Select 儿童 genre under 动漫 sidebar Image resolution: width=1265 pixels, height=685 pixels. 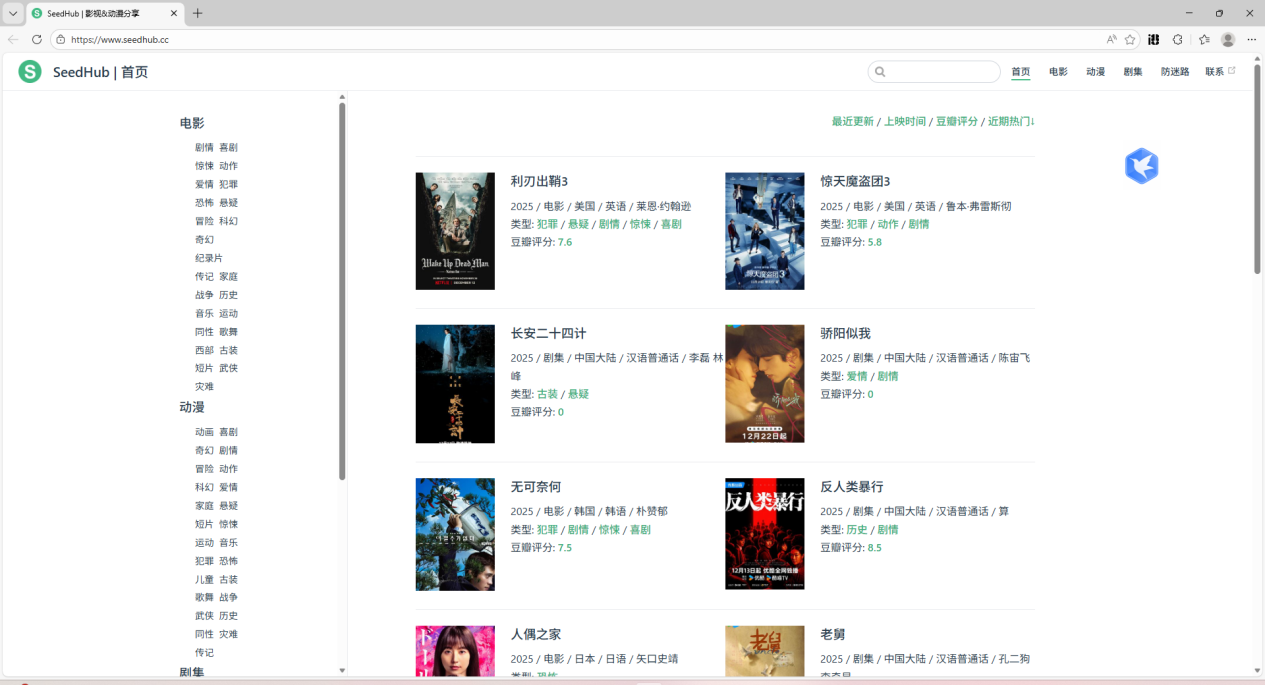point(204,579)
